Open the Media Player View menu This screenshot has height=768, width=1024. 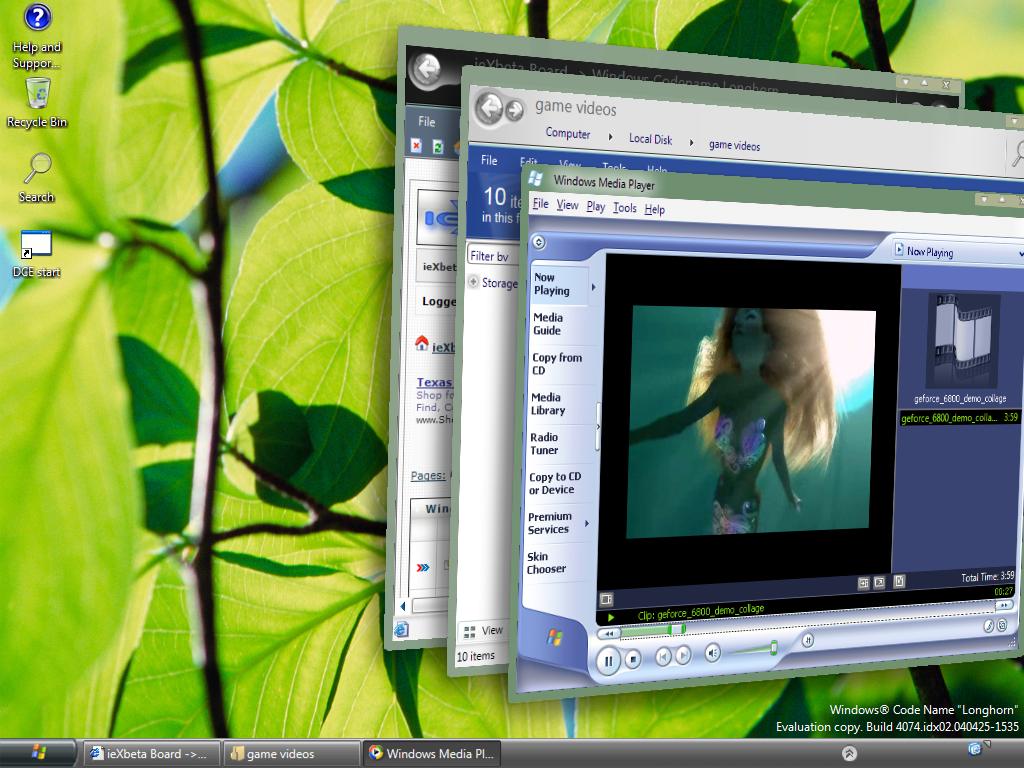pyautogui.click(x=568, y=205)
